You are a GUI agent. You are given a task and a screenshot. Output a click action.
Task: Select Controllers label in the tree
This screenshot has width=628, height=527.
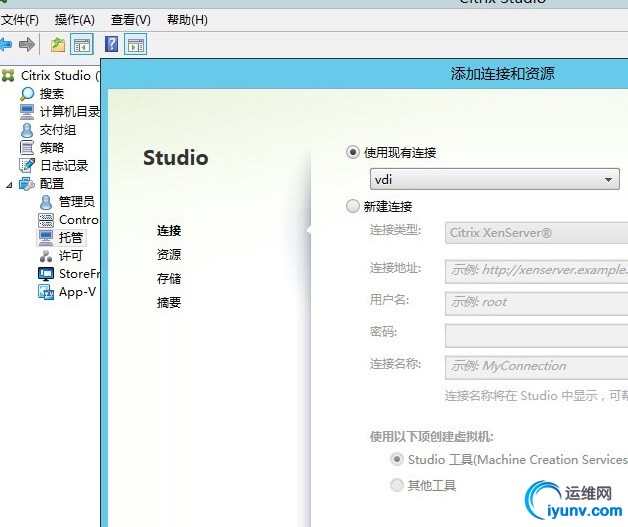point(79,219)
